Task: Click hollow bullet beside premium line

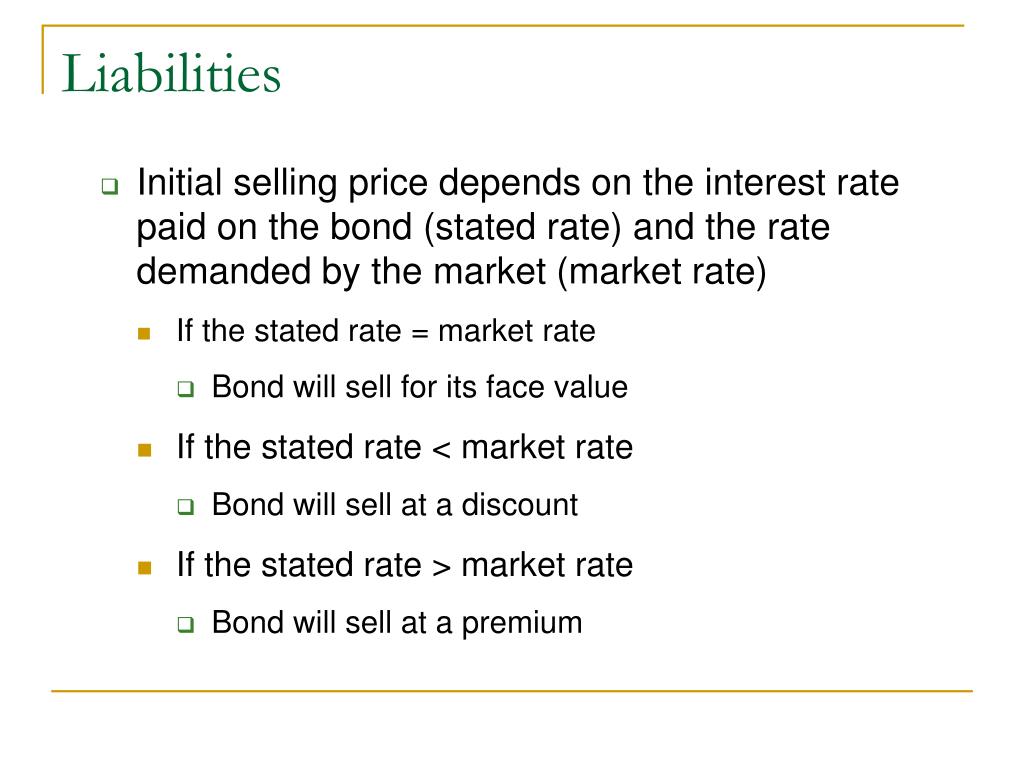Action: 186,624
